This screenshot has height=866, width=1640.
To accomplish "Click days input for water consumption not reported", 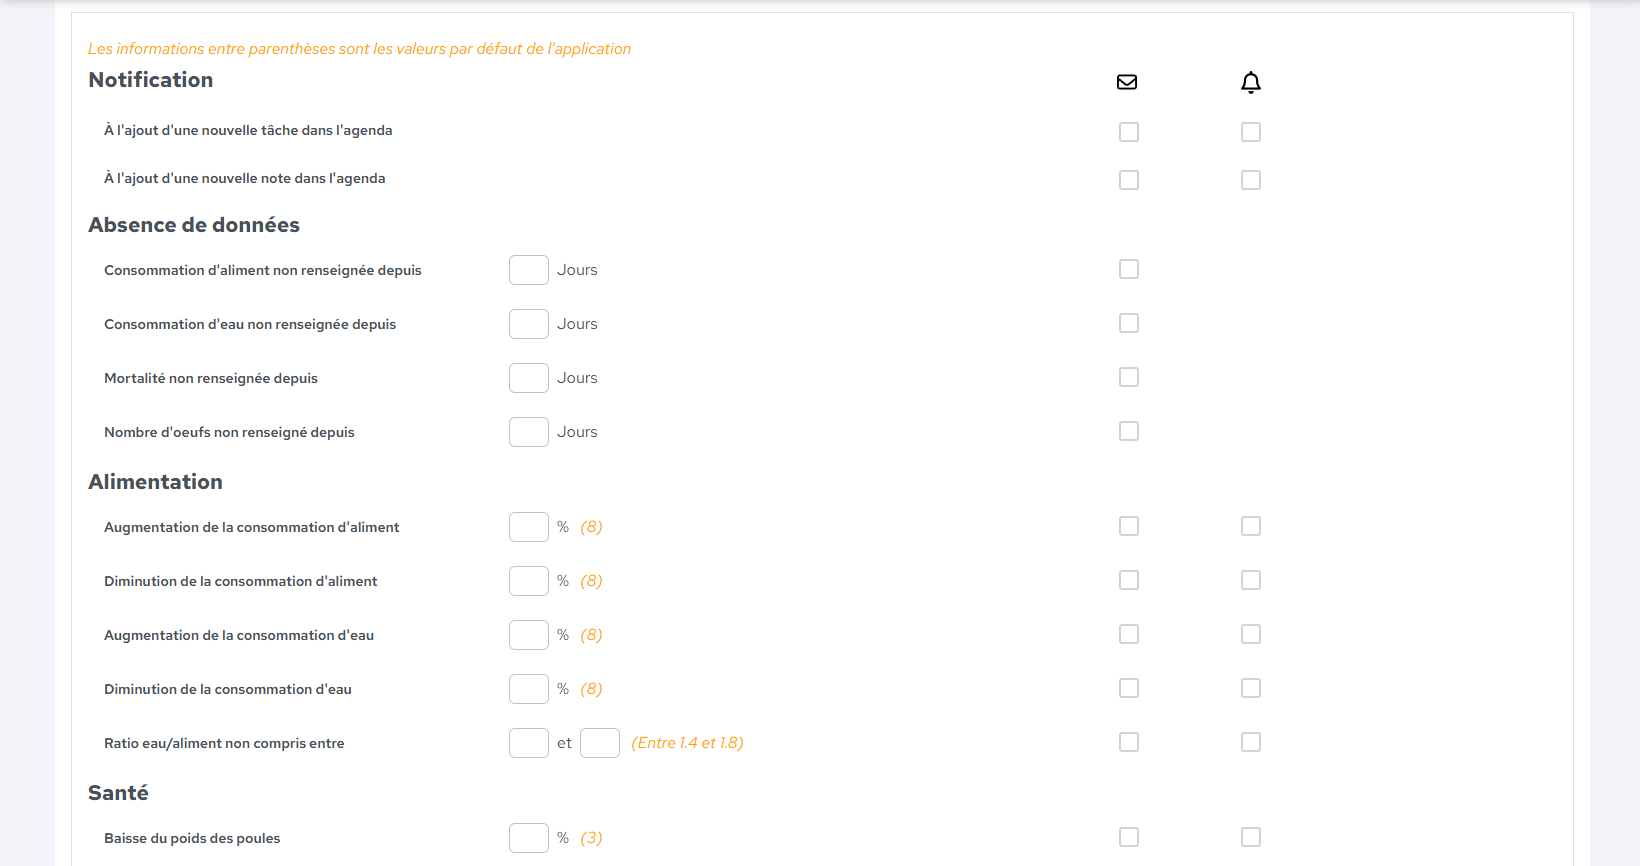I will click(x=528, y=324).
